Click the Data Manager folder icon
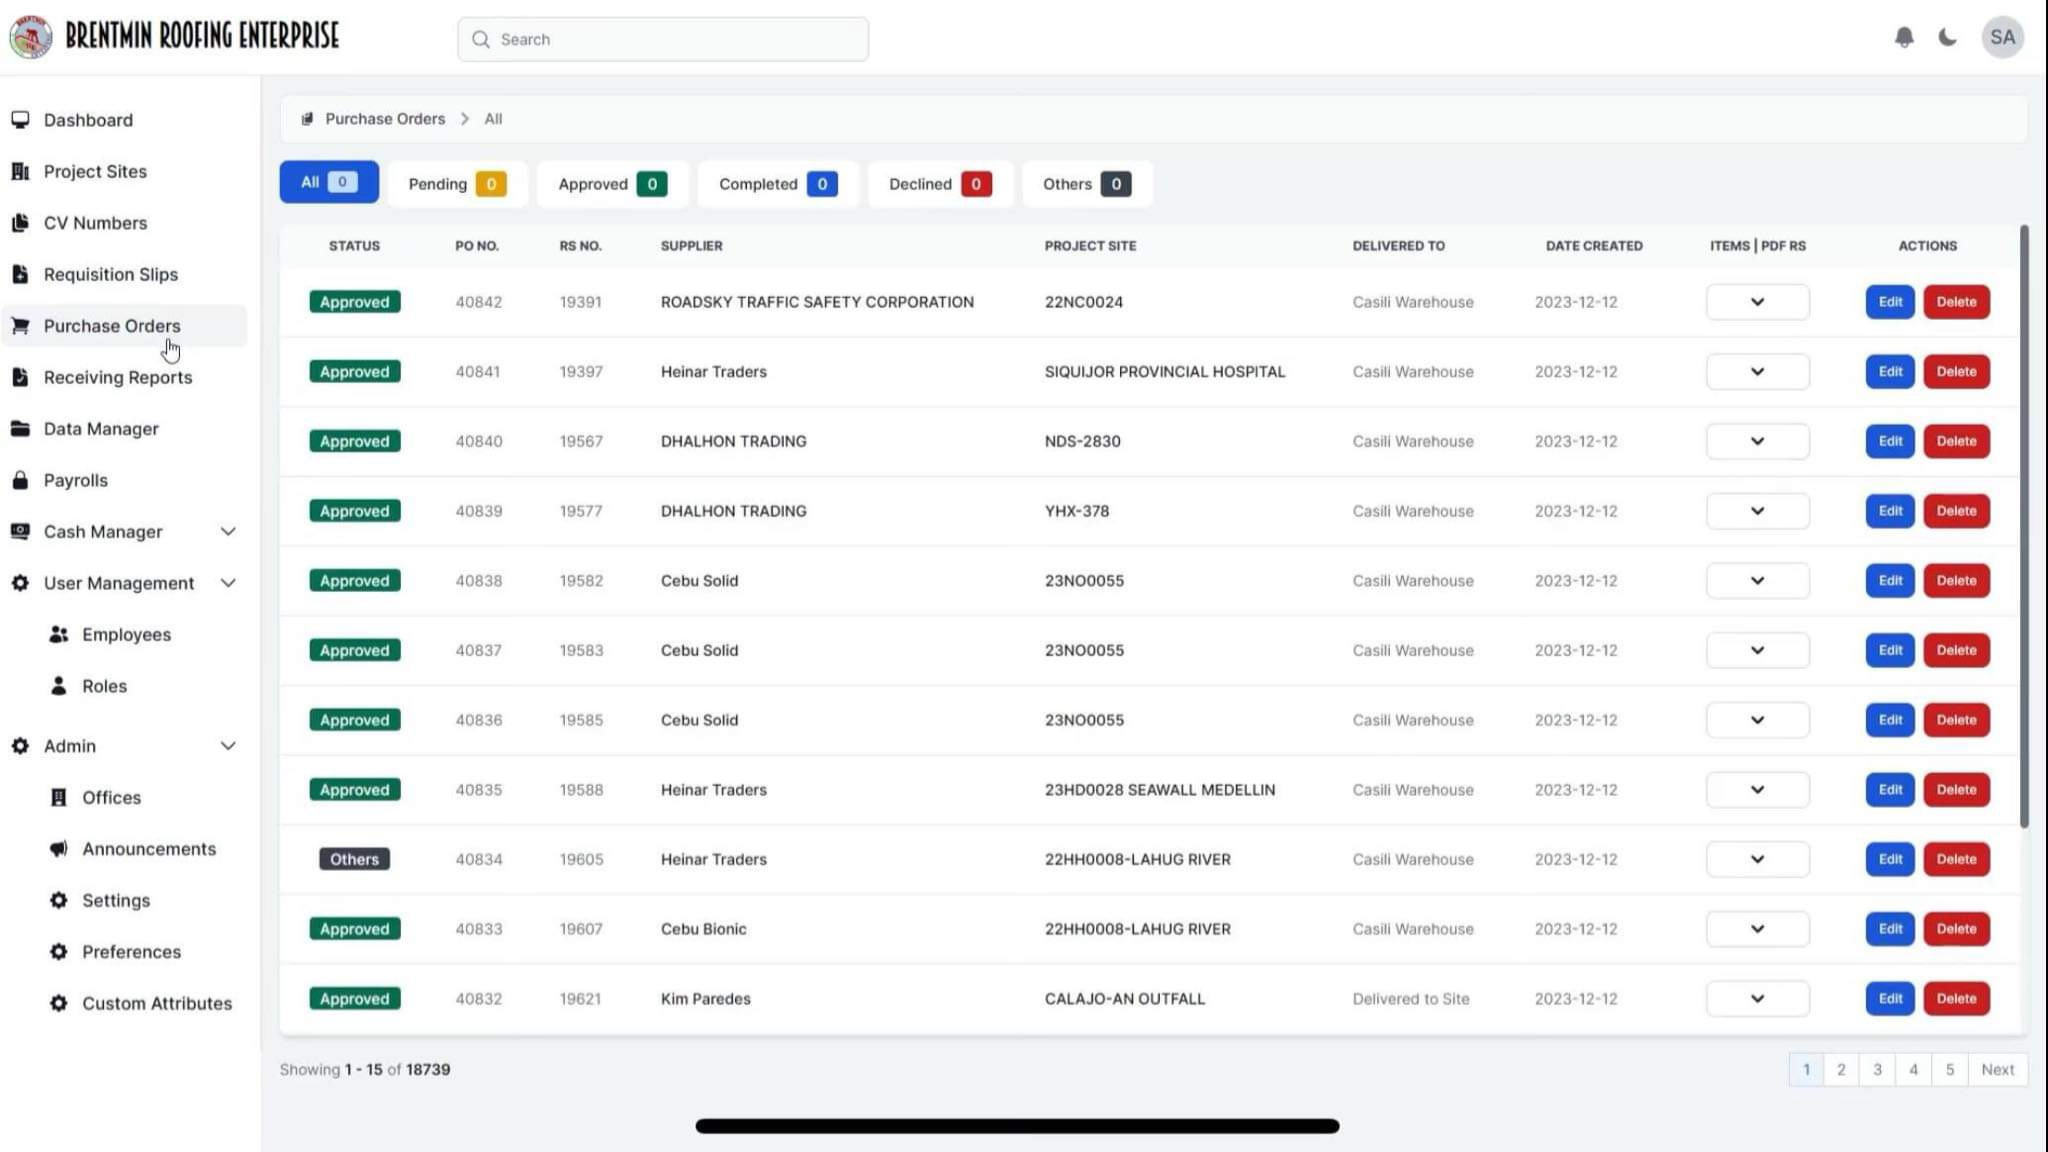The width and height of the screenshot is (2048, 1152). tap(20, 429)
